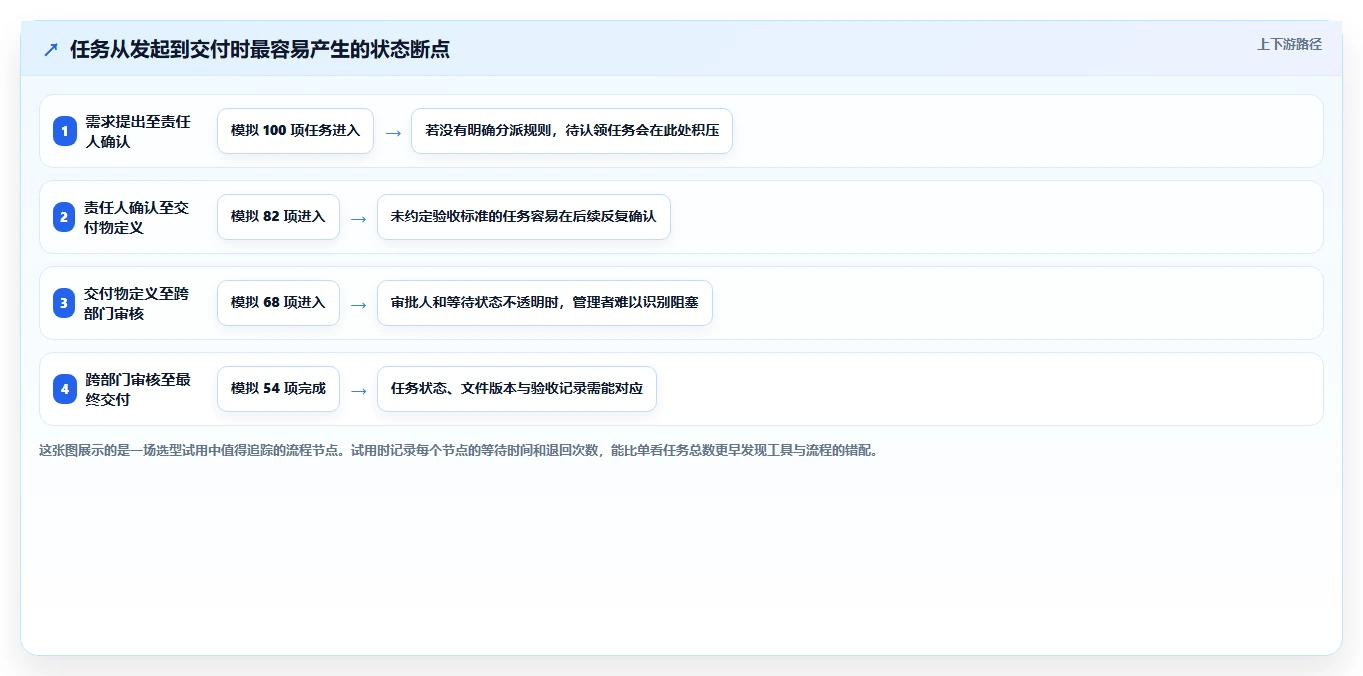Select step badge number 3

click(65, 303)
